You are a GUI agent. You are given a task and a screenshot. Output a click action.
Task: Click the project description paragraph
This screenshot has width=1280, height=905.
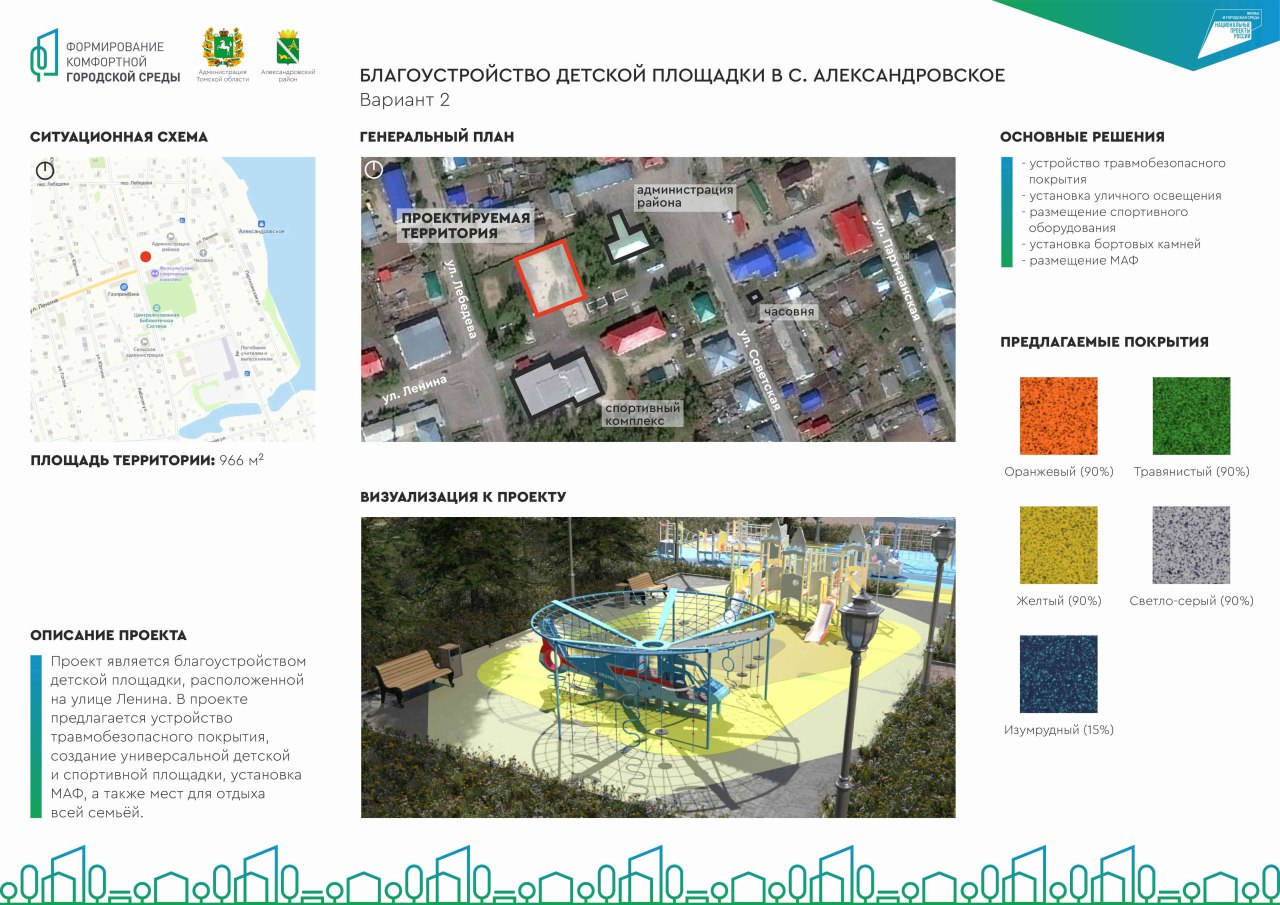(177, 737)
